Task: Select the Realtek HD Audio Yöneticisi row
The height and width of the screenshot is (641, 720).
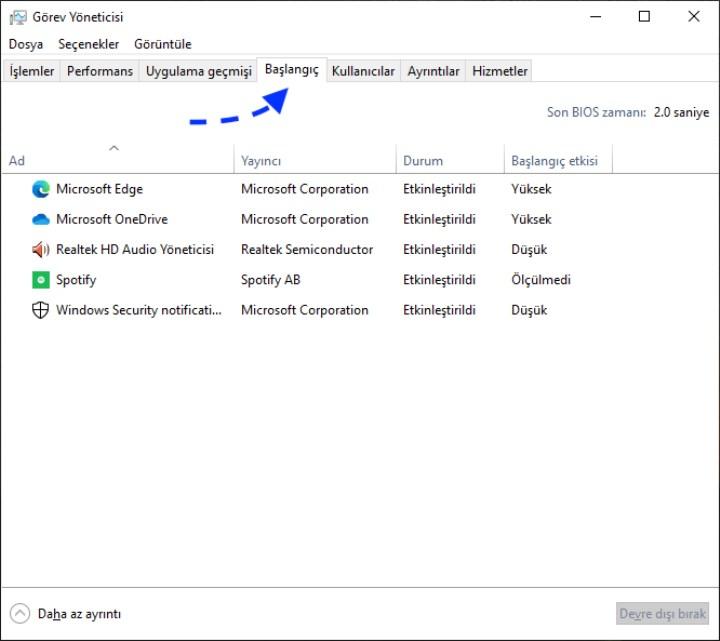Action: click(x=360, y=250)
